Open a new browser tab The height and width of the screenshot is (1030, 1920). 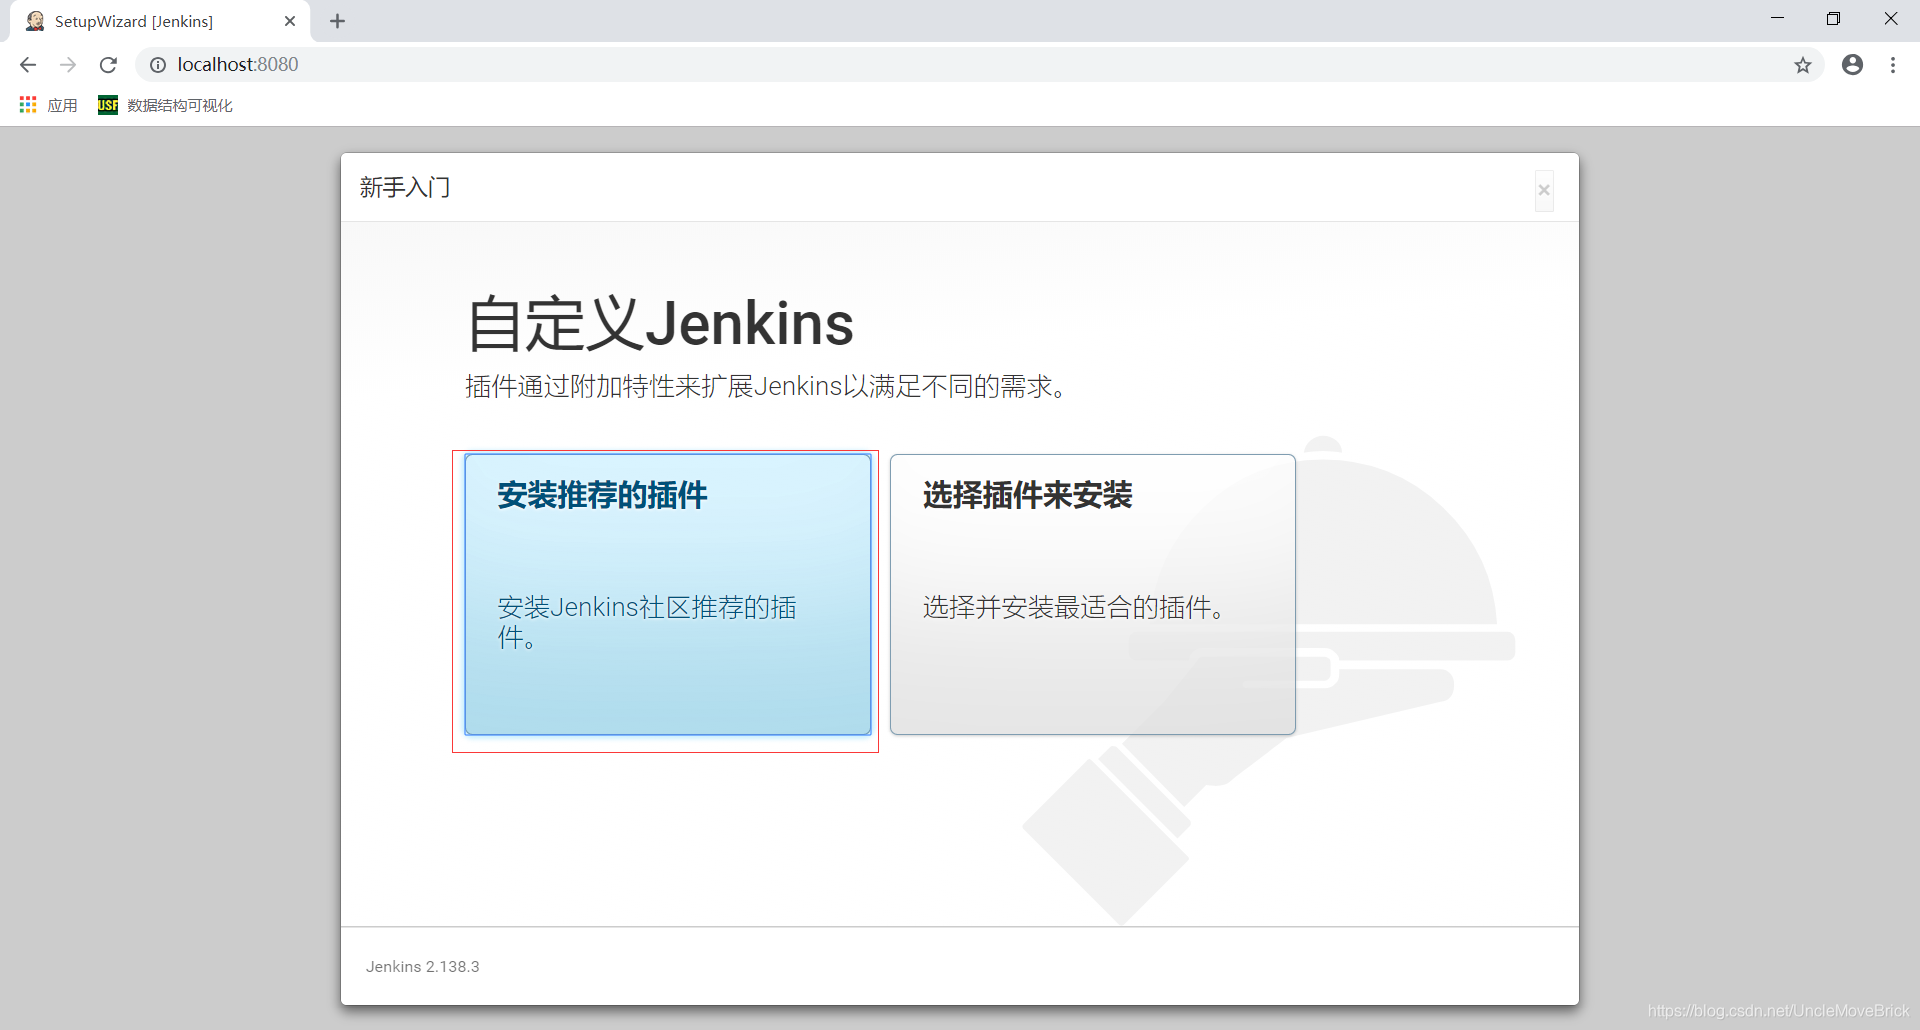(x=337, y=21)
